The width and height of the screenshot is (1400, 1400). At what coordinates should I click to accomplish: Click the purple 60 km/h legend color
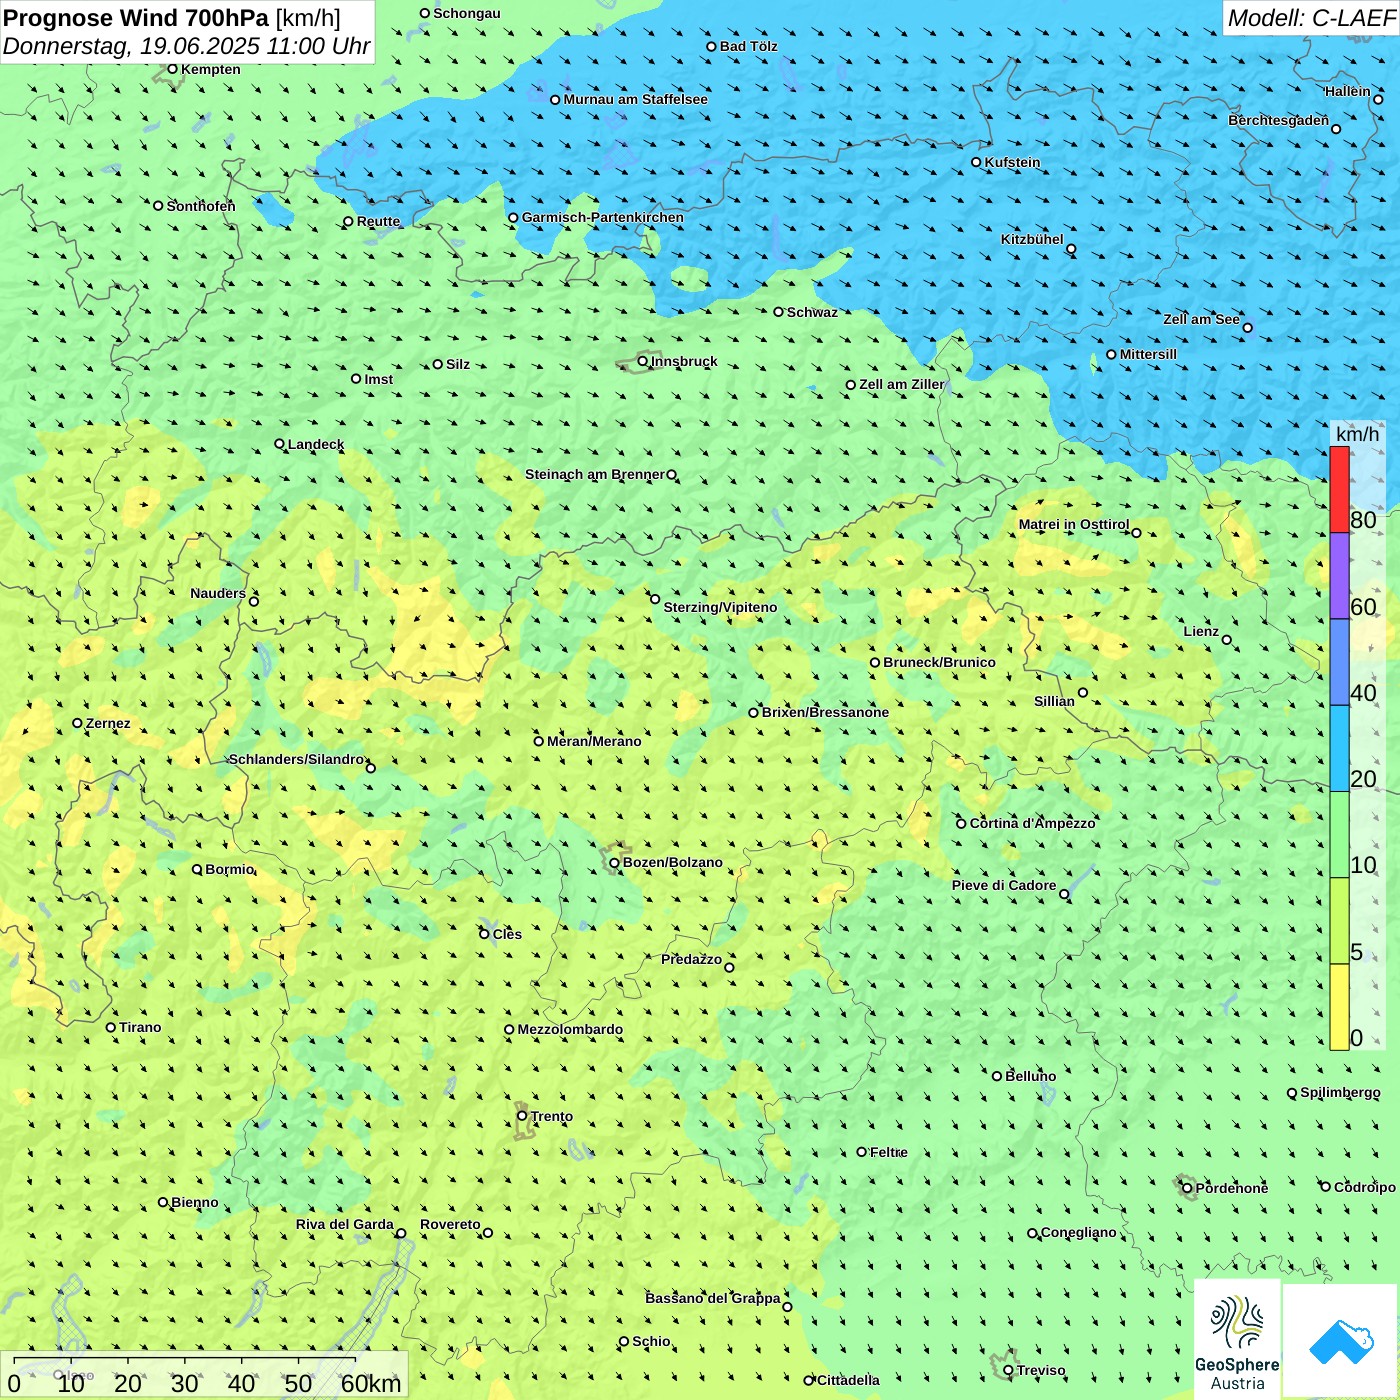[1339, 576]
